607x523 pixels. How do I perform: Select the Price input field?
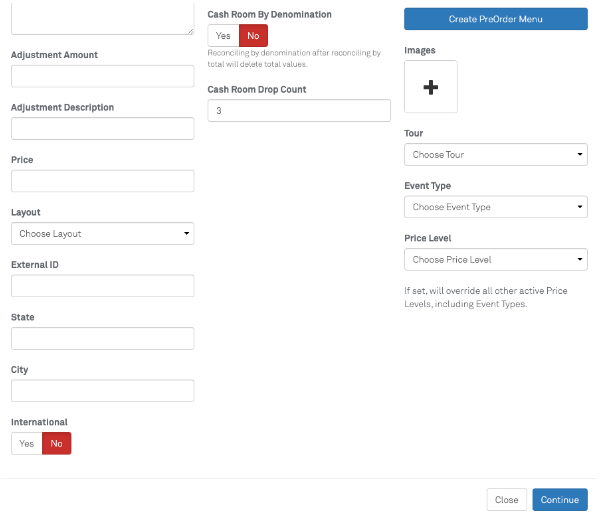pyautogui.click(x=102, y=181)
